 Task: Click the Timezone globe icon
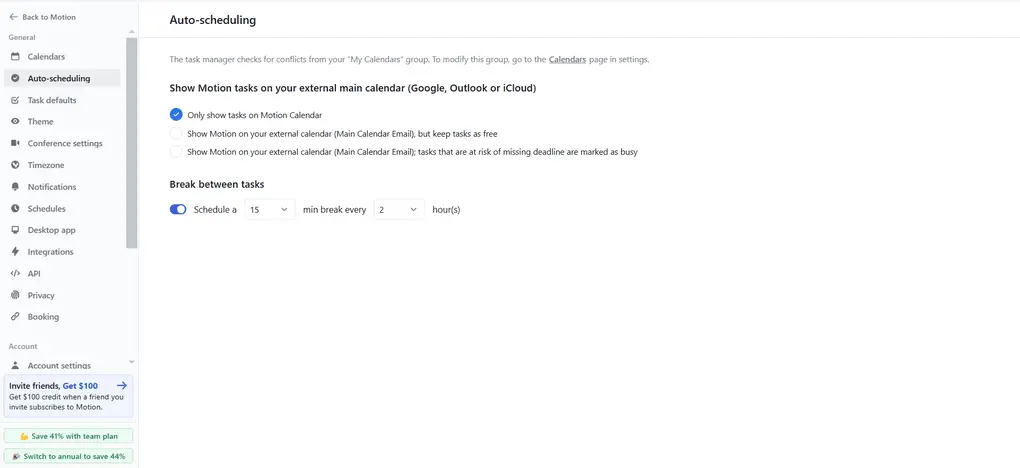pyautogui.click(x=15, y=165)
